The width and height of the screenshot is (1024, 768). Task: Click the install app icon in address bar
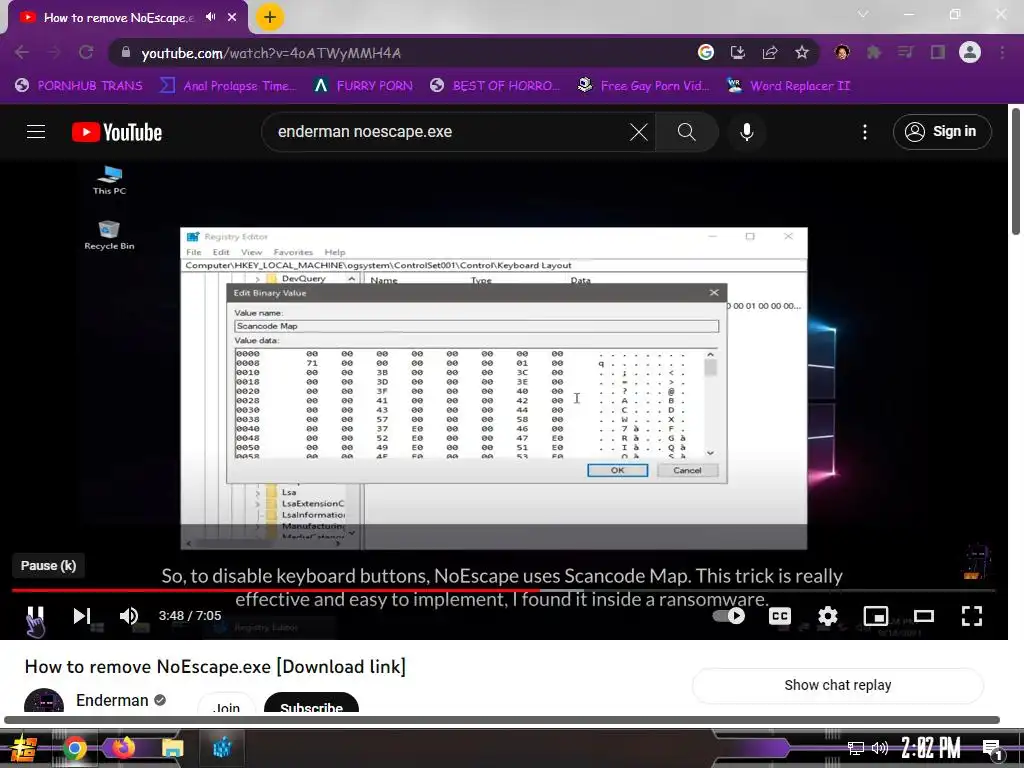point(737,52)
